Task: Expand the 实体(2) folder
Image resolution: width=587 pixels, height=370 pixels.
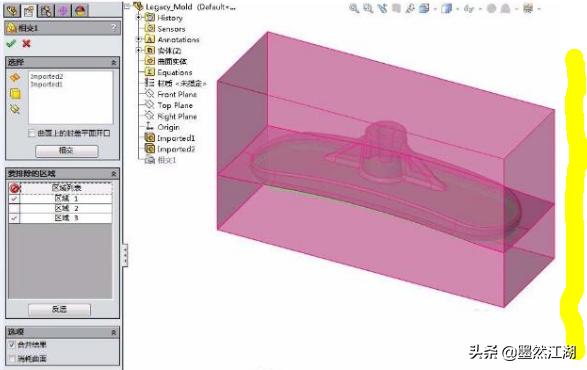Action: coord(139,50)
